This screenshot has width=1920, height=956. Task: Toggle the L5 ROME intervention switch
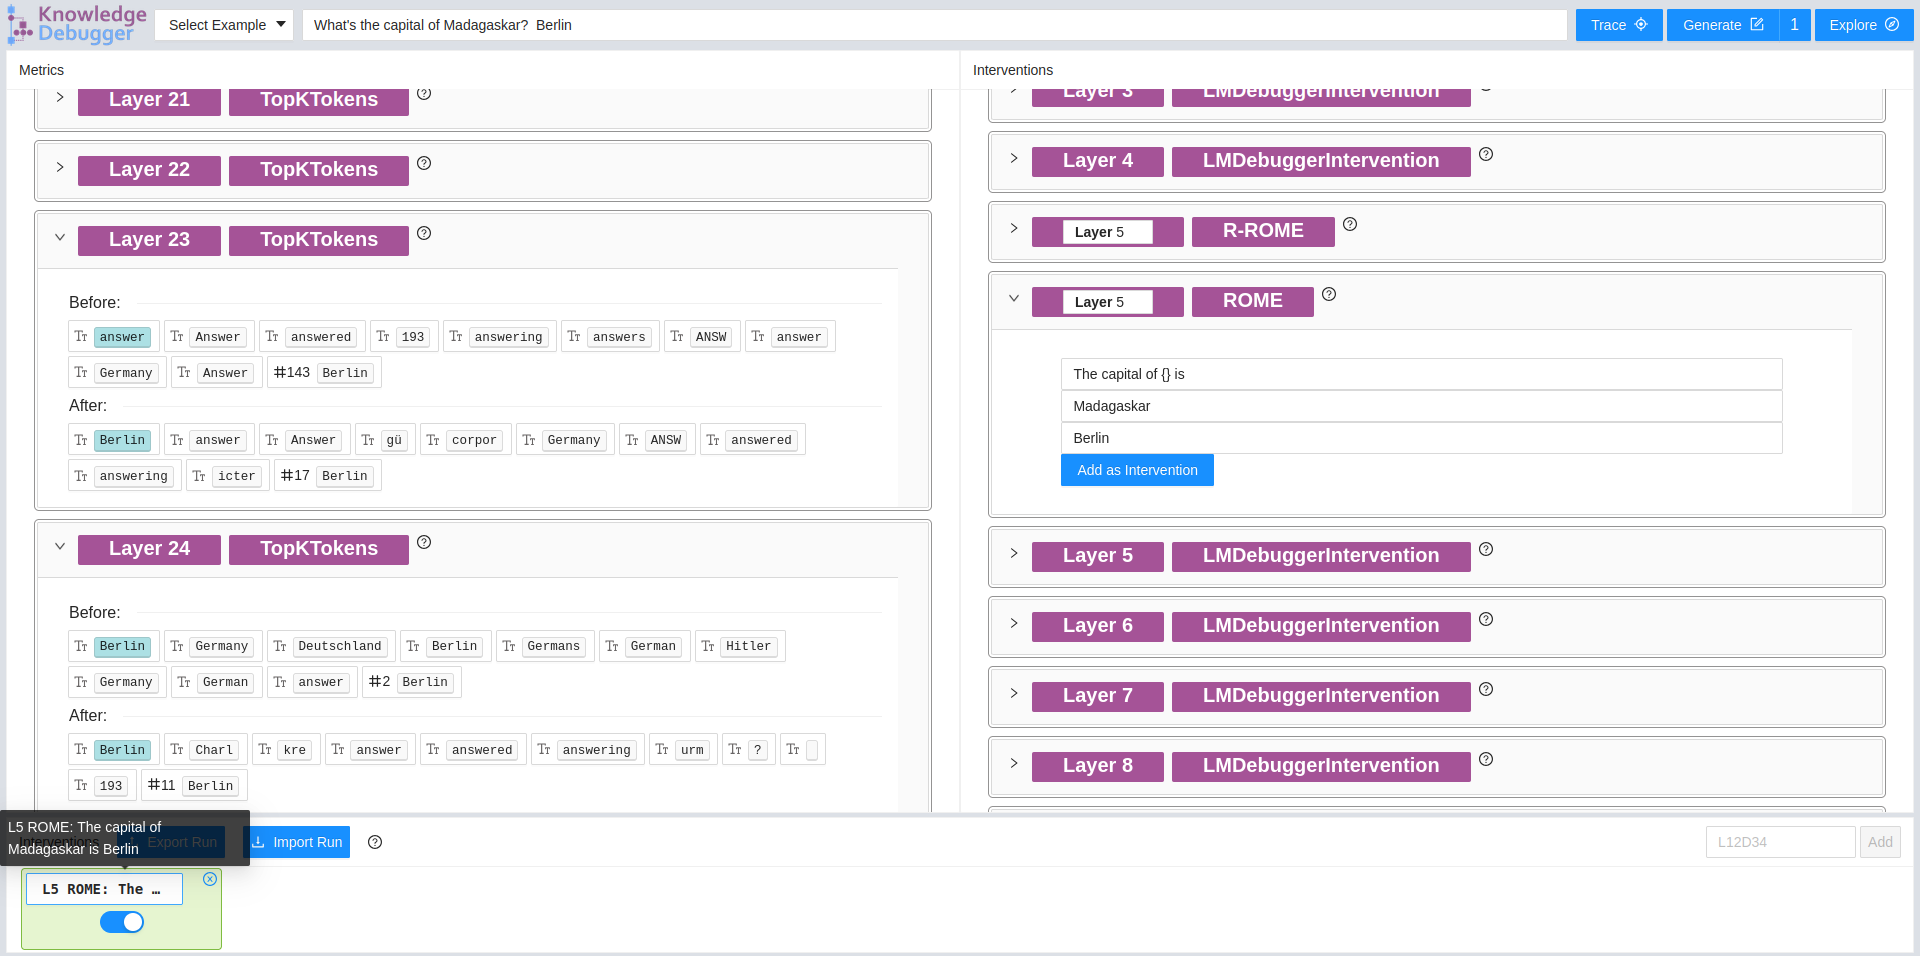click(x=122, y=922)
